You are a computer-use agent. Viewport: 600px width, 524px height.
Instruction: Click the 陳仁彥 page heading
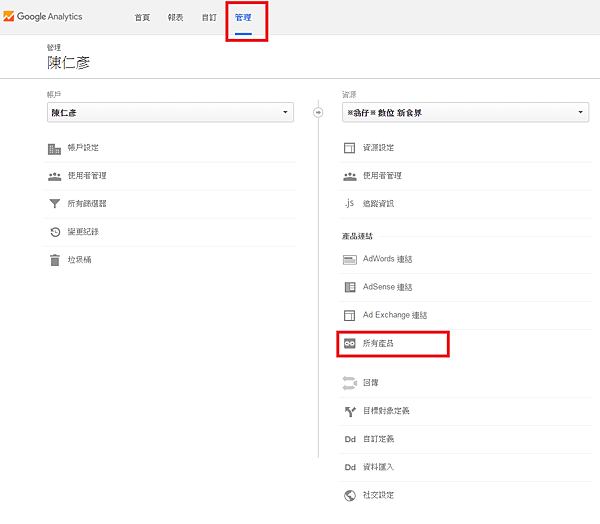point(68,63)
